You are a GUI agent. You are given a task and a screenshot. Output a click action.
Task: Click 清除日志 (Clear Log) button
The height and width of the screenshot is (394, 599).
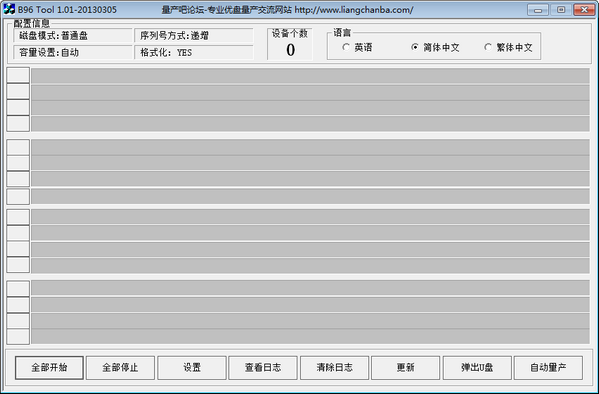(334, 368)
